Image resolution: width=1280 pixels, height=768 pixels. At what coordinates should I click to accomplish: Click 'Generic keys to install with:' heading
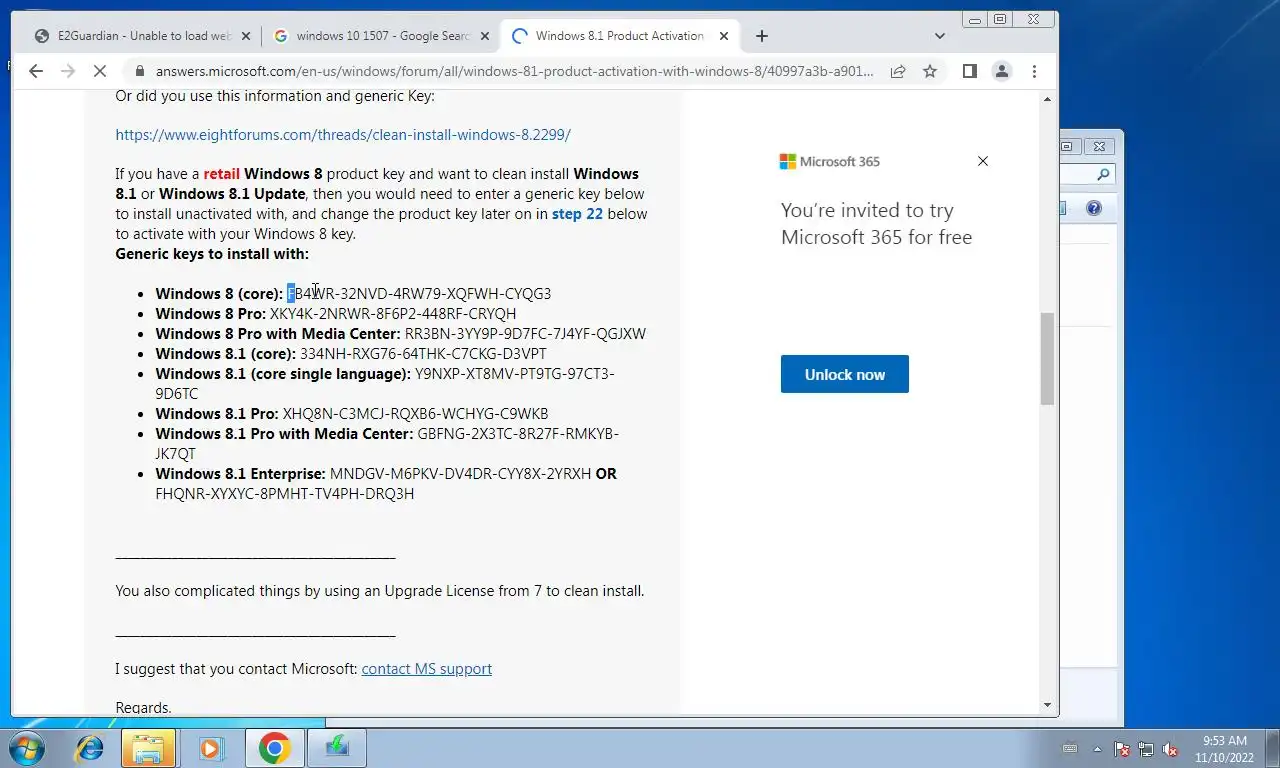pos(212,254)
